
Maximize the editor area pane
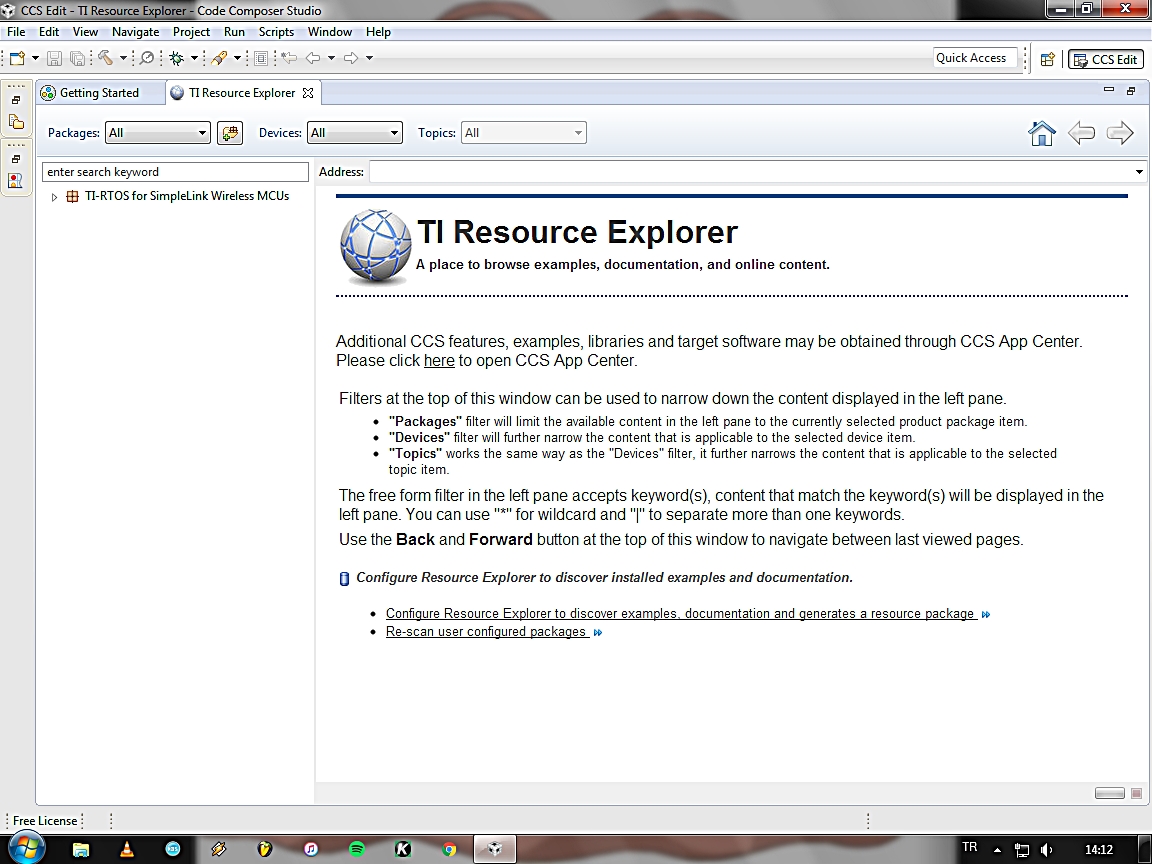pyautogui.click(x=1131, y=90)
